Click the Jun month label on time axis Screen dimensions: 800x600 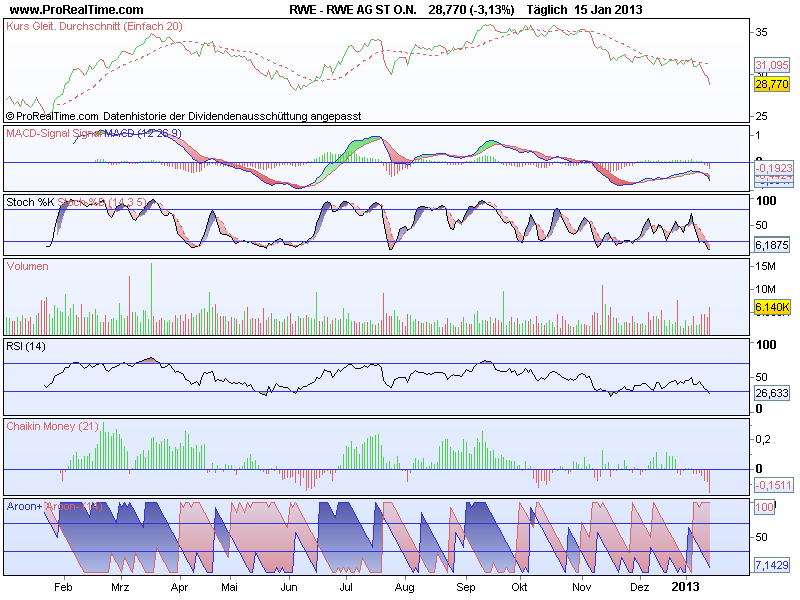289,587
